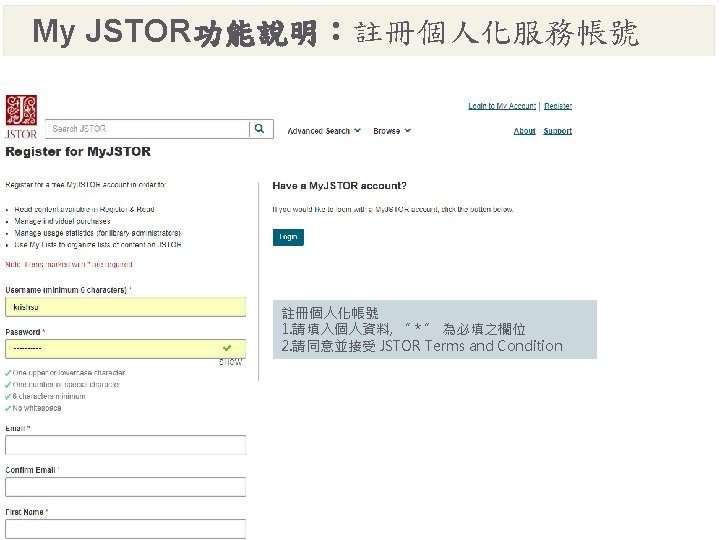Image resolution: width=720 pixels, height=540 pixels.
Task: Click the Email input field
Action: pyautogui.click(x=125, y=445)
